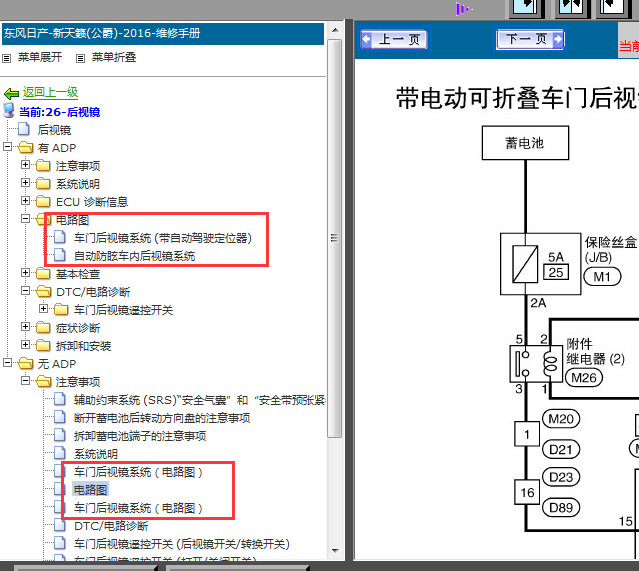Screen dimensions: 639x571
Task: Collapse the DTC/电路诊断 folder node
Action: pyautogui.click(x=25, y=290)
